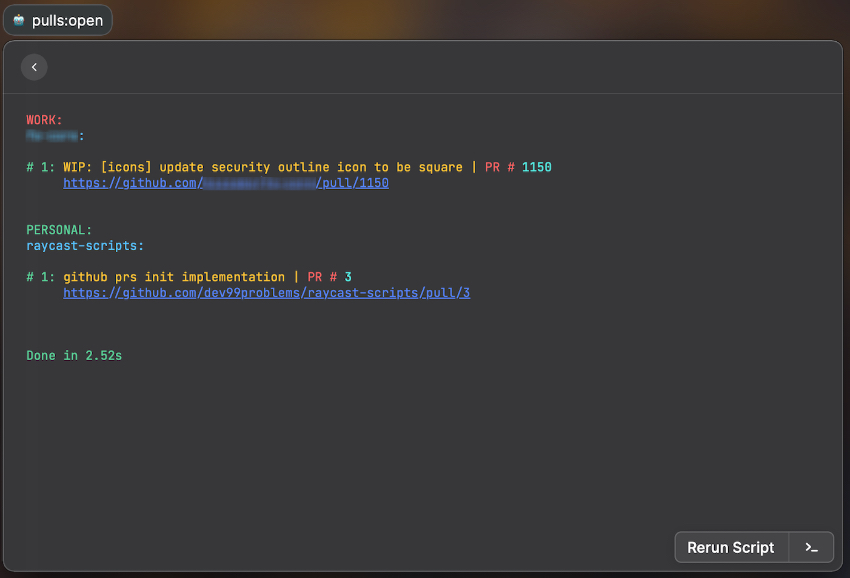Click the PERSONAL: heading text
Viewport: 850px width, 578px height.
tap(59, 230)
